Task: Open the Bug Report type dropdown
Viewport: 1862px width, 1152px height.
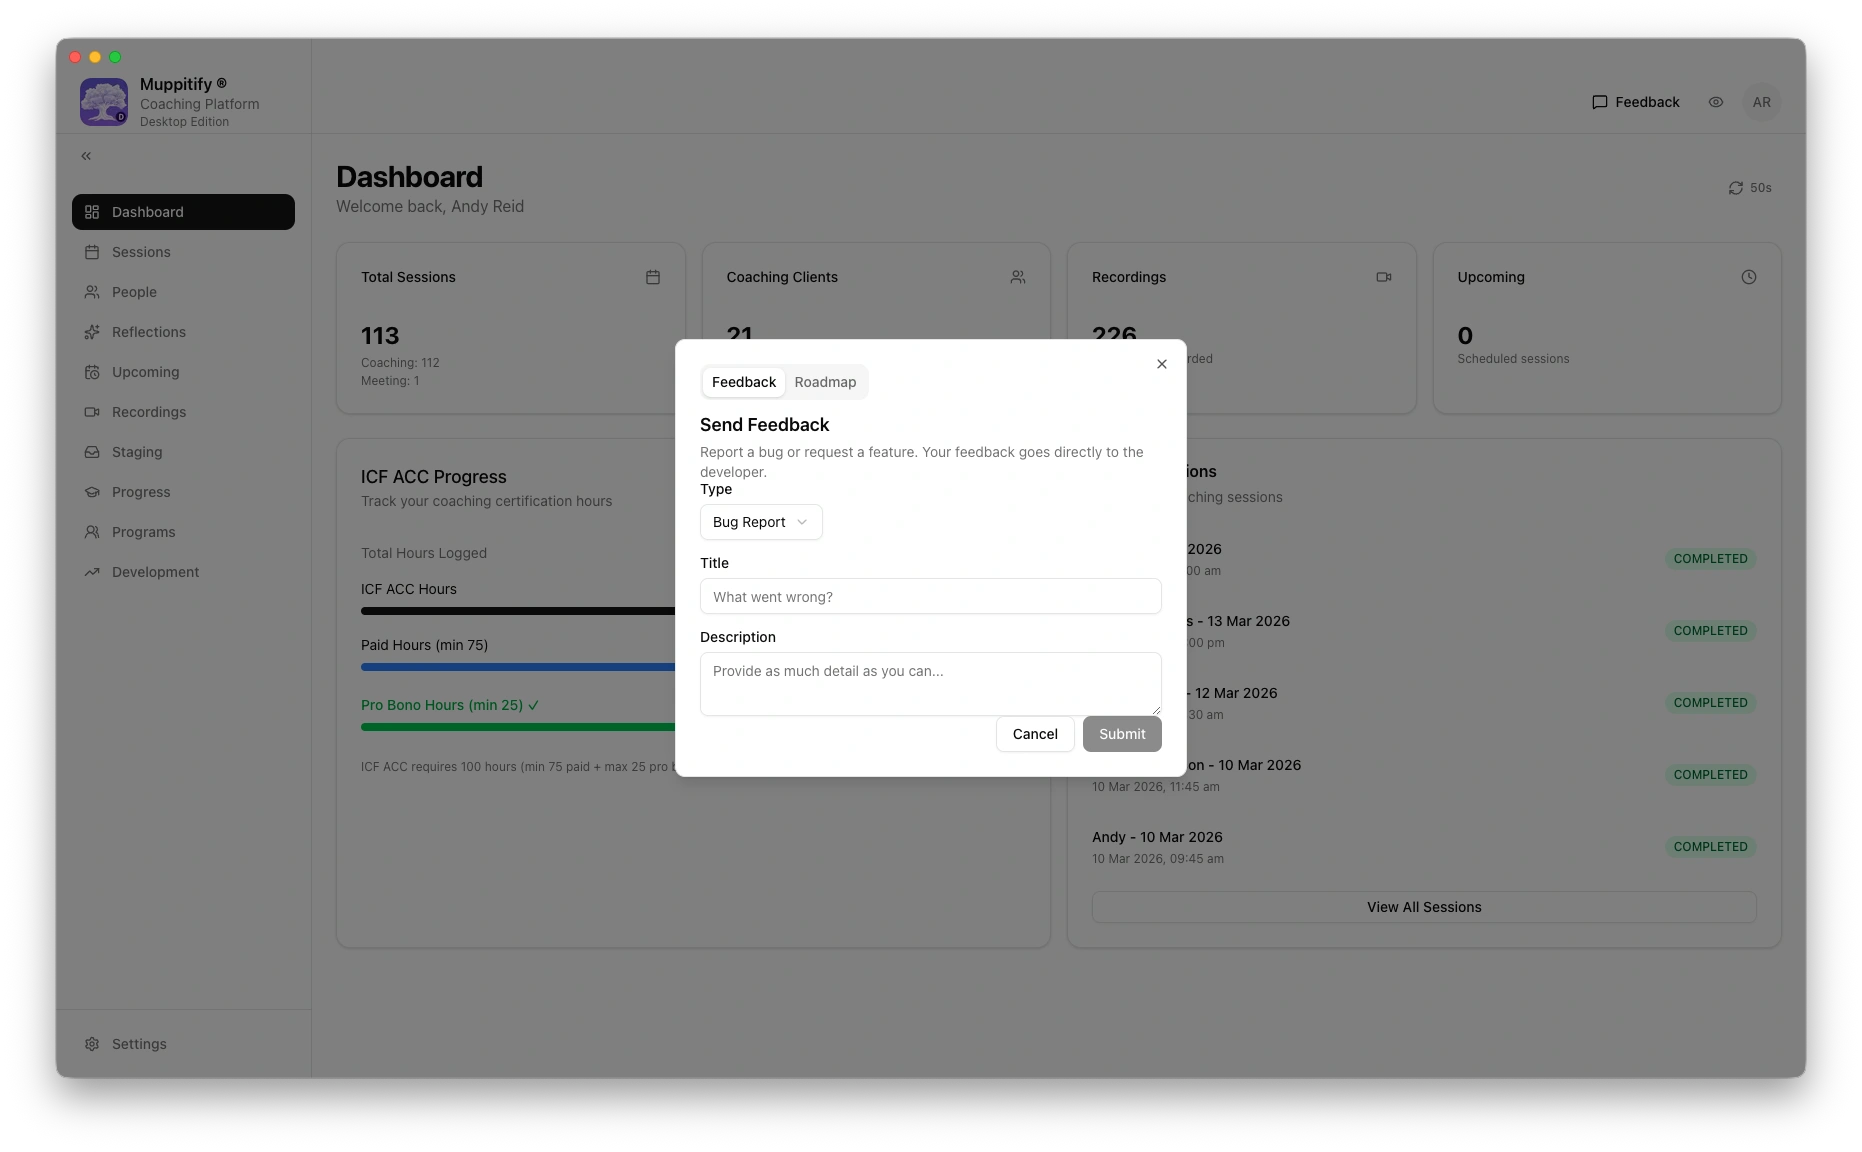Action: [x=760, y=522]
